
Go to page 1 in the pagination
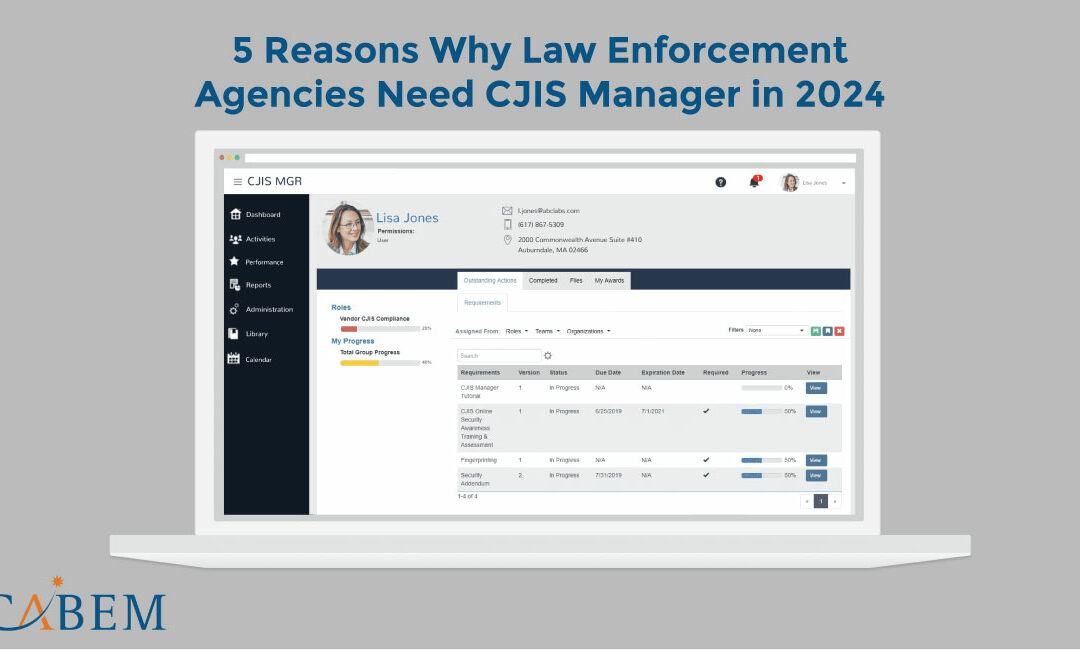point(820,501)
